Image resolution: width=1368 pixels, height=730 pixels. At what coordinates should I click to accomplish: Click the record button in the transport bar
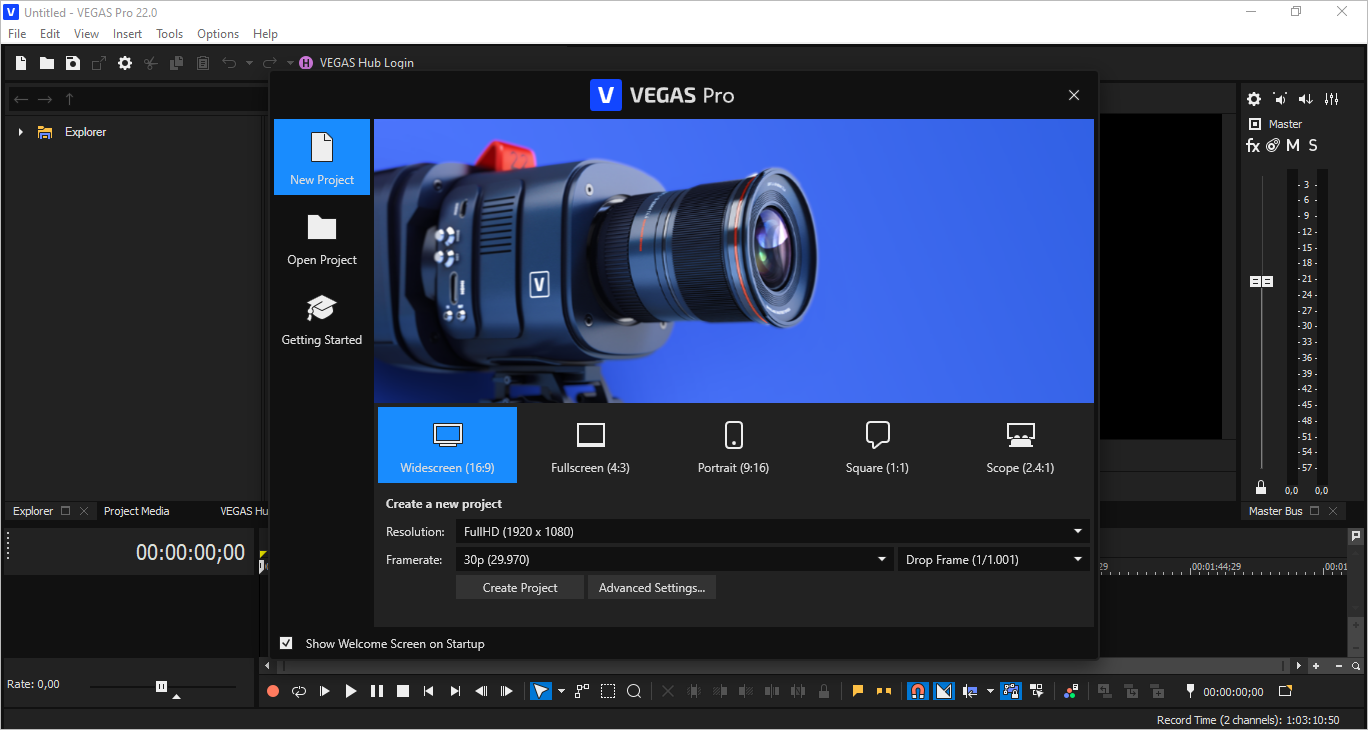273,691
